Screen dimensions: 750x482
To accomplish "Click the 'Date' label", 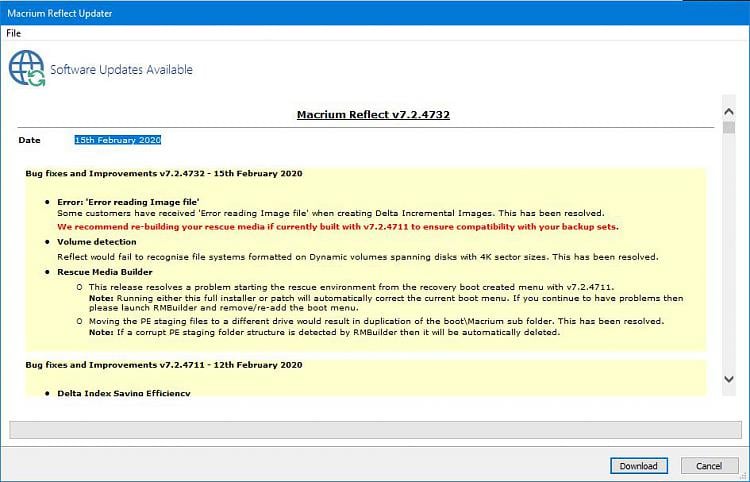I will click(29, 140).
